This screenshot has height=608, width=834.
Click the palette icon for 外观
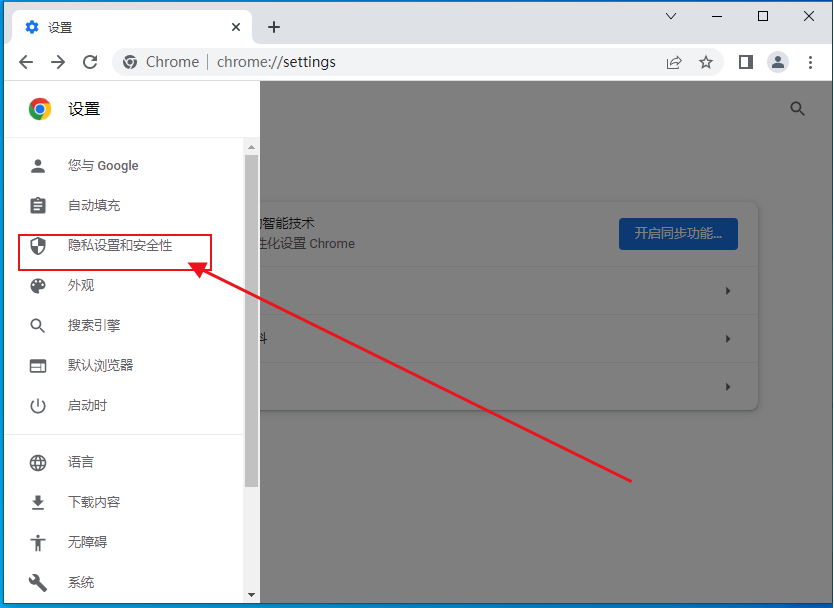pyautogui.click(x=38, y=286)
